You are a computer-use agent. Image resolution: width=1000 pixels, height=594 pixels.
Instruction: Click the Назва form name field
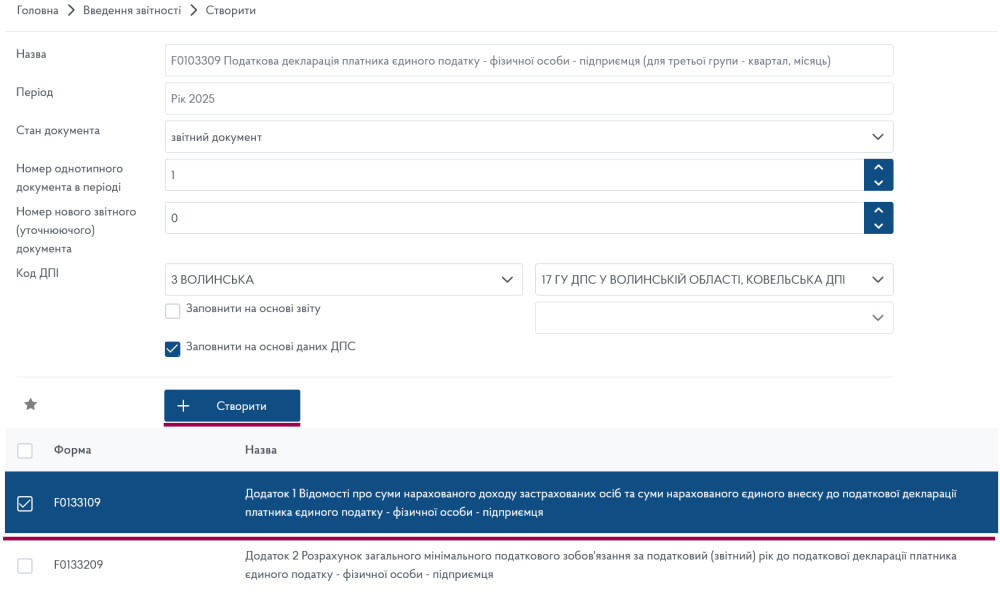pyautogui.click(x=528, y=61)
